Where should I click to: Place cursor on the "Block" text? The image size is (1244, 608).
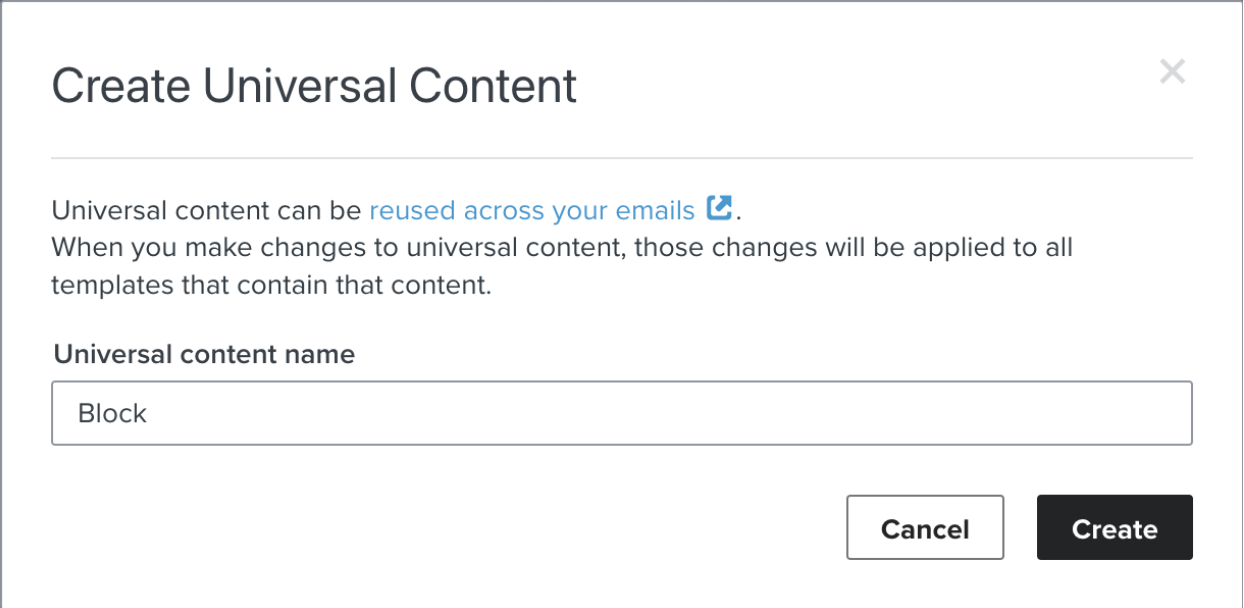(x=113, y=414)
